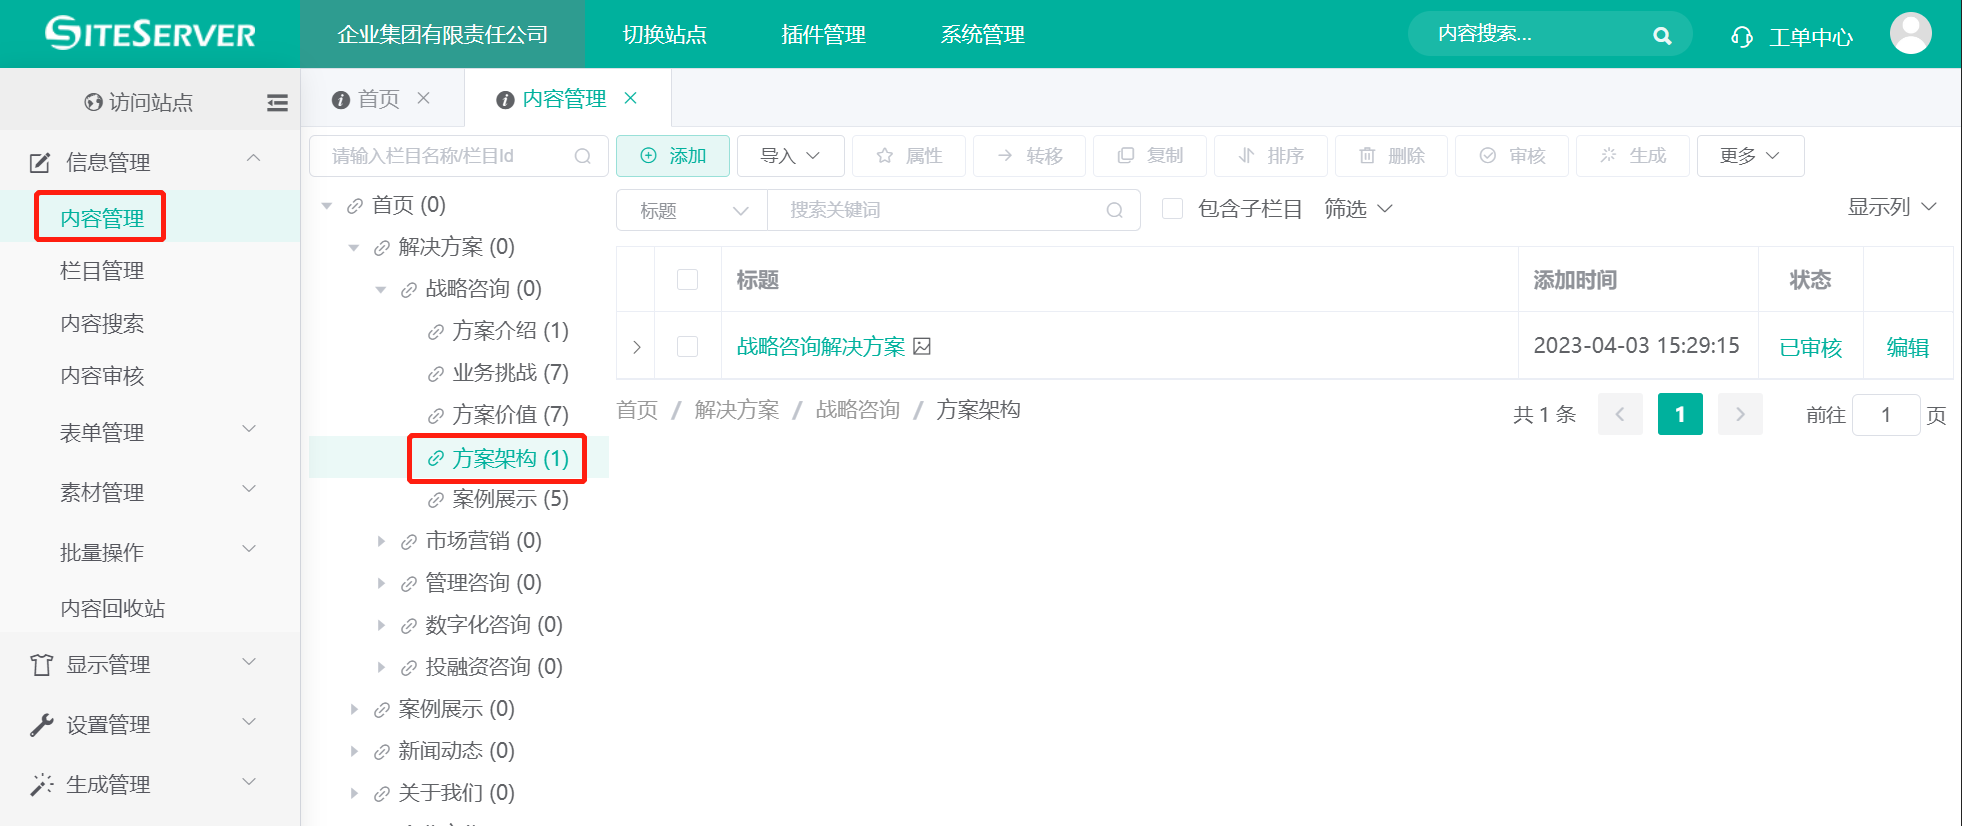1962x826 pixels.
Task: Collapse the 首页 tree node
Action: coord(327,206)
